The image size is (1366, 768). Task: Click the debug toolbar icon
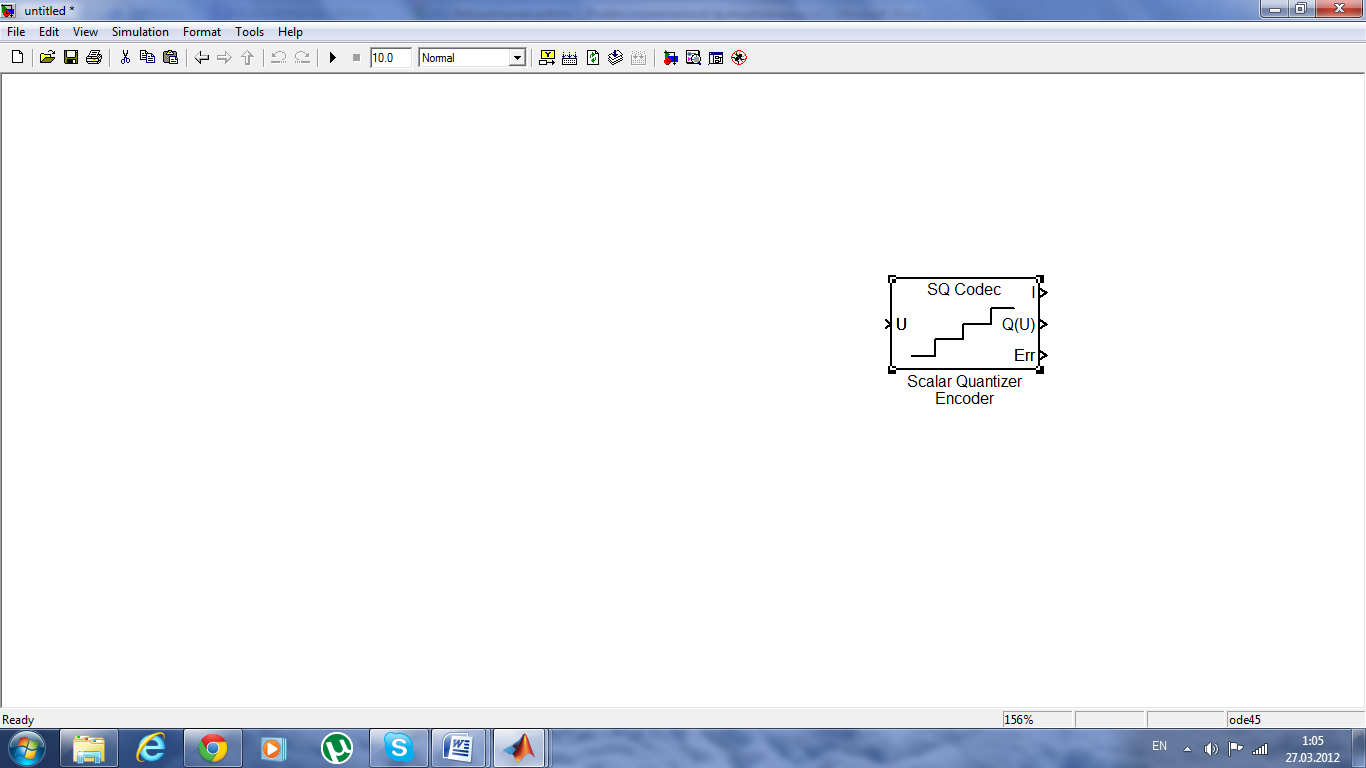click(739, 58)
